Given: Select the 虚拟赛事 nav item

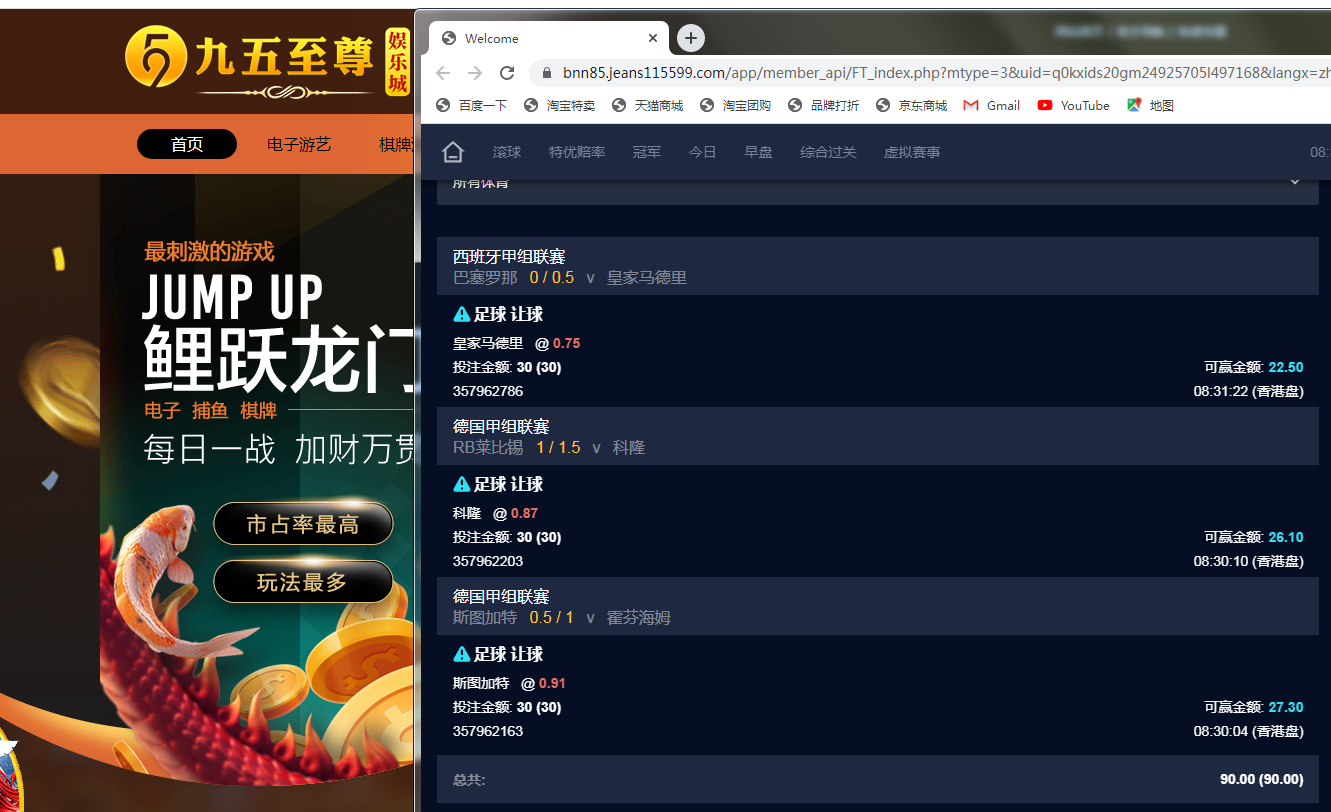Looking at the screenshot, I should 912,152.
